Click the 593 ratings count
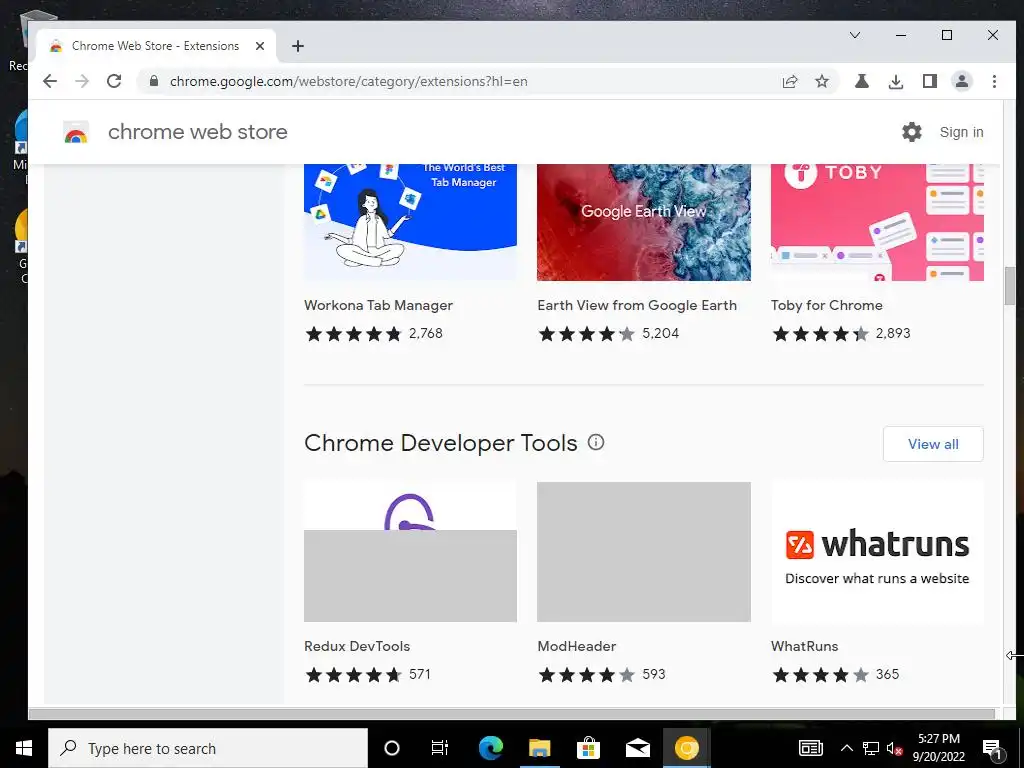The image size is (1024, 768). click(654, 674)
